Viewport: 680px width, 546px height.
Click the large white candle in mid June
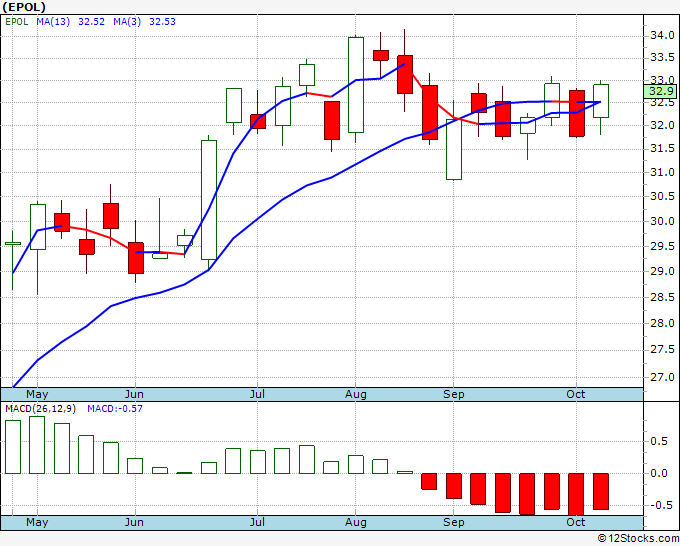(x=209, y=200)
